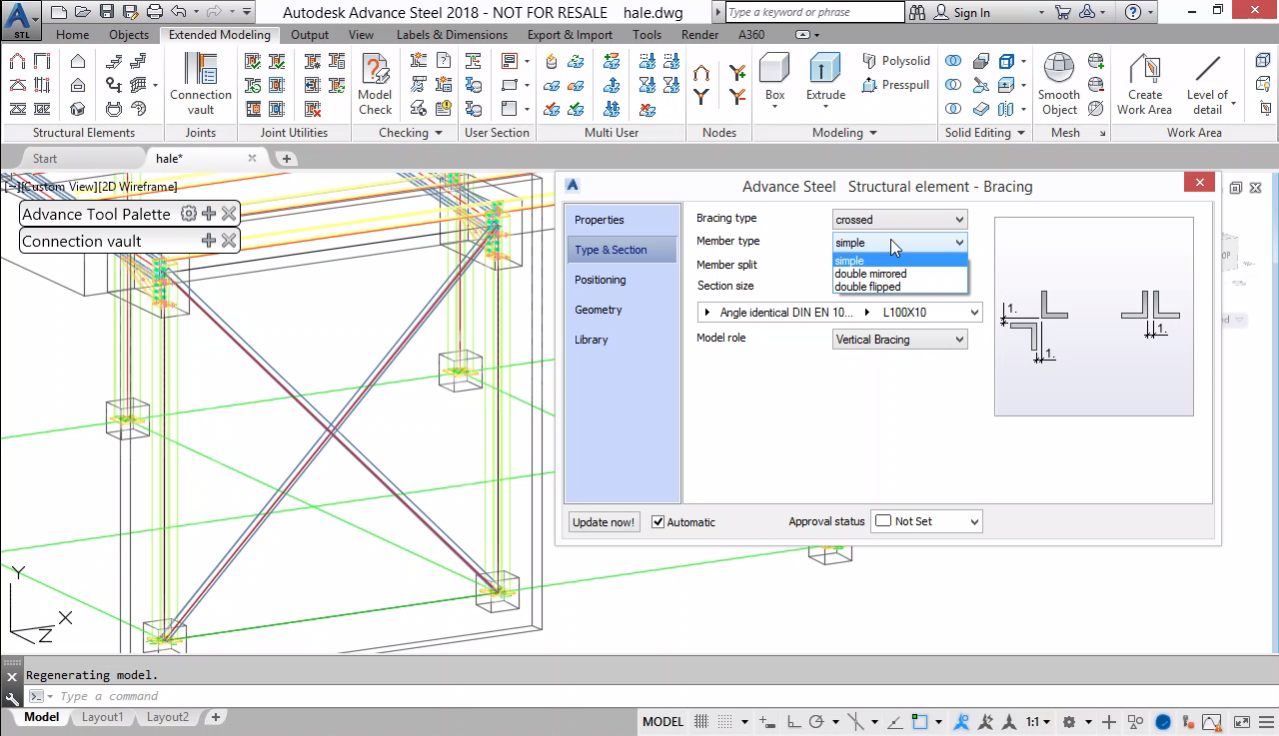Open the Positioning tab in Bracing dialog
This screenshot has height=736, width=1279.
[x=622, y=280]
